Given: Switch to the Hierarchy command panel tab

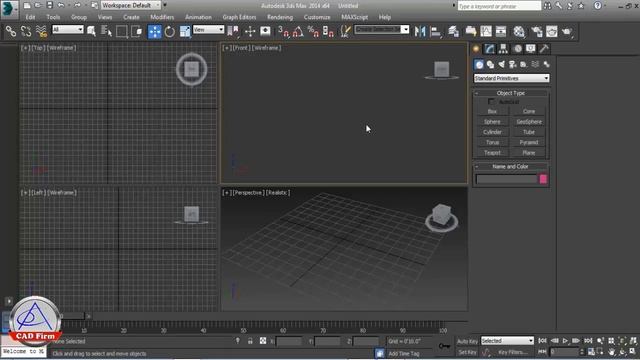Looking at the screenshot, I should coord(503,49).
